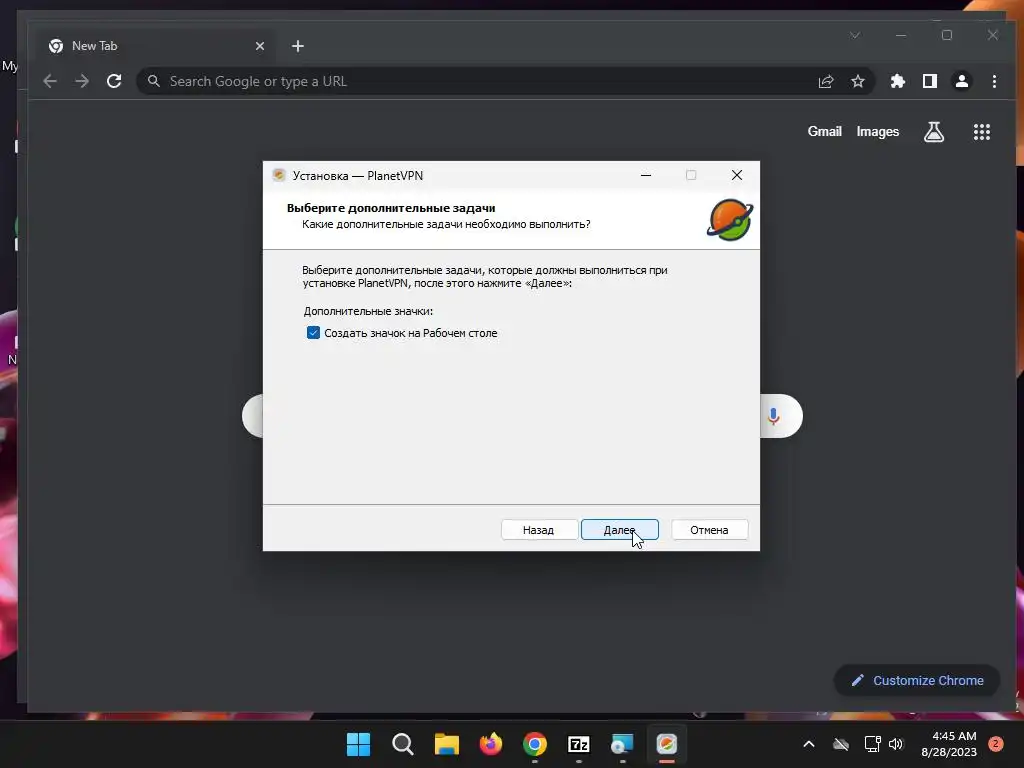
Task: Minimize the PlanetVPN setup window
Action: pos(646,175)
